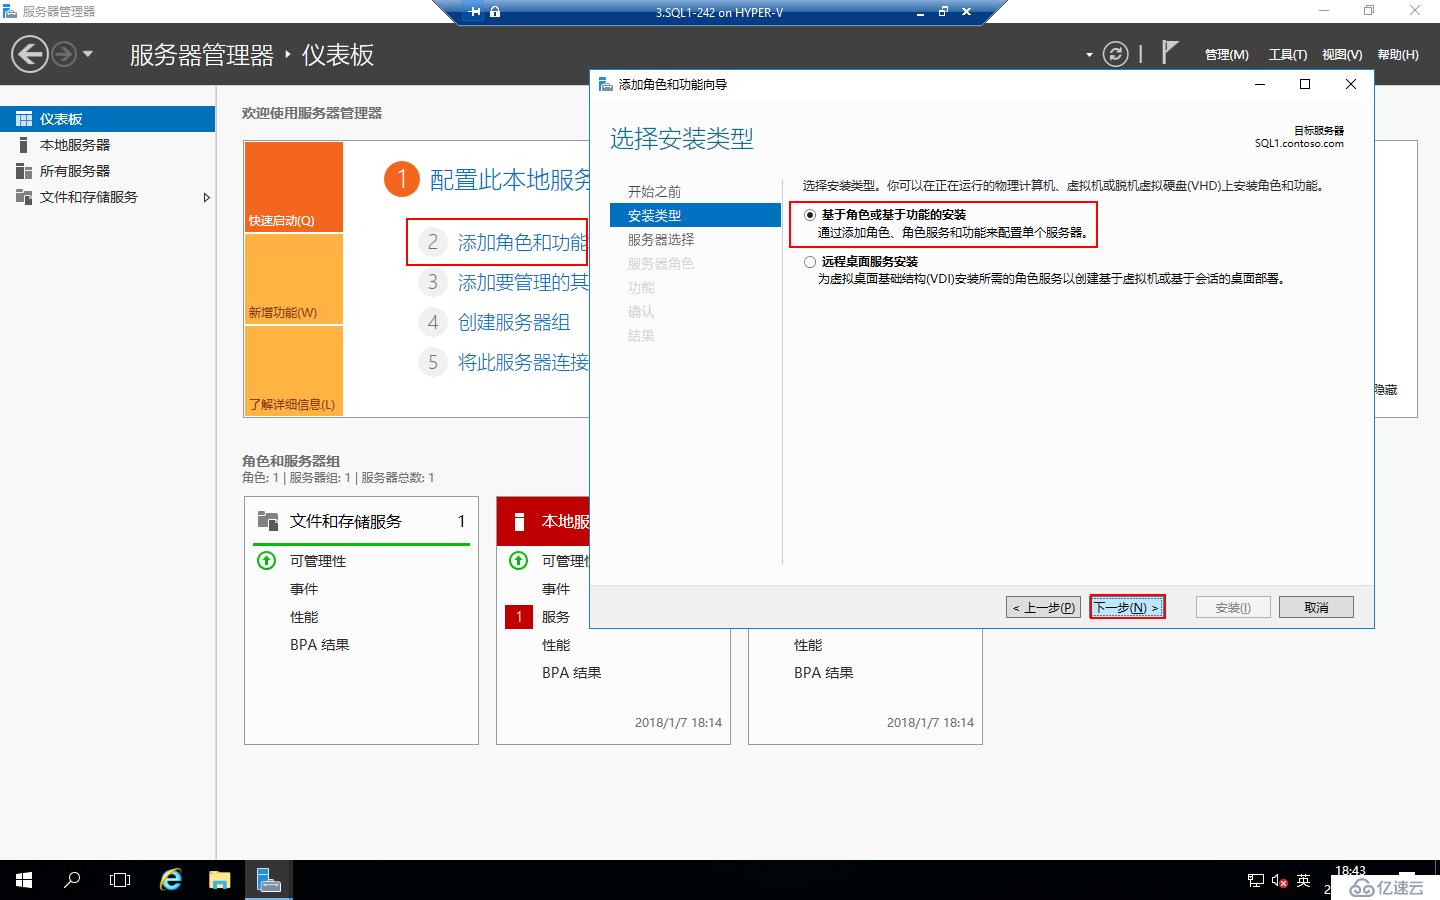
Task: Open the 视图(V) menu
Action: 1342,55
